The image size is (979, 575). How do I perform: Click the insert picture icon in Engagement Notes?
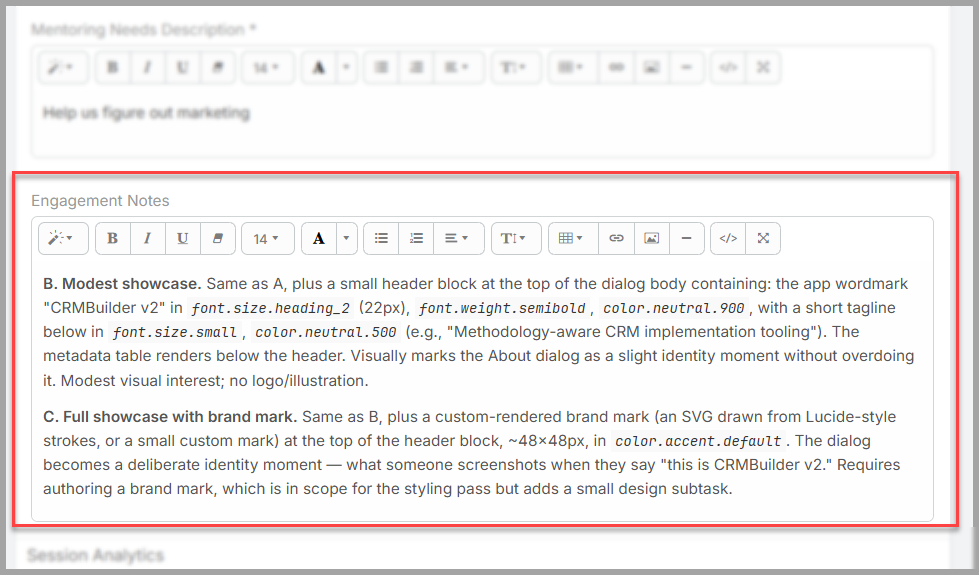pos(651,238)
